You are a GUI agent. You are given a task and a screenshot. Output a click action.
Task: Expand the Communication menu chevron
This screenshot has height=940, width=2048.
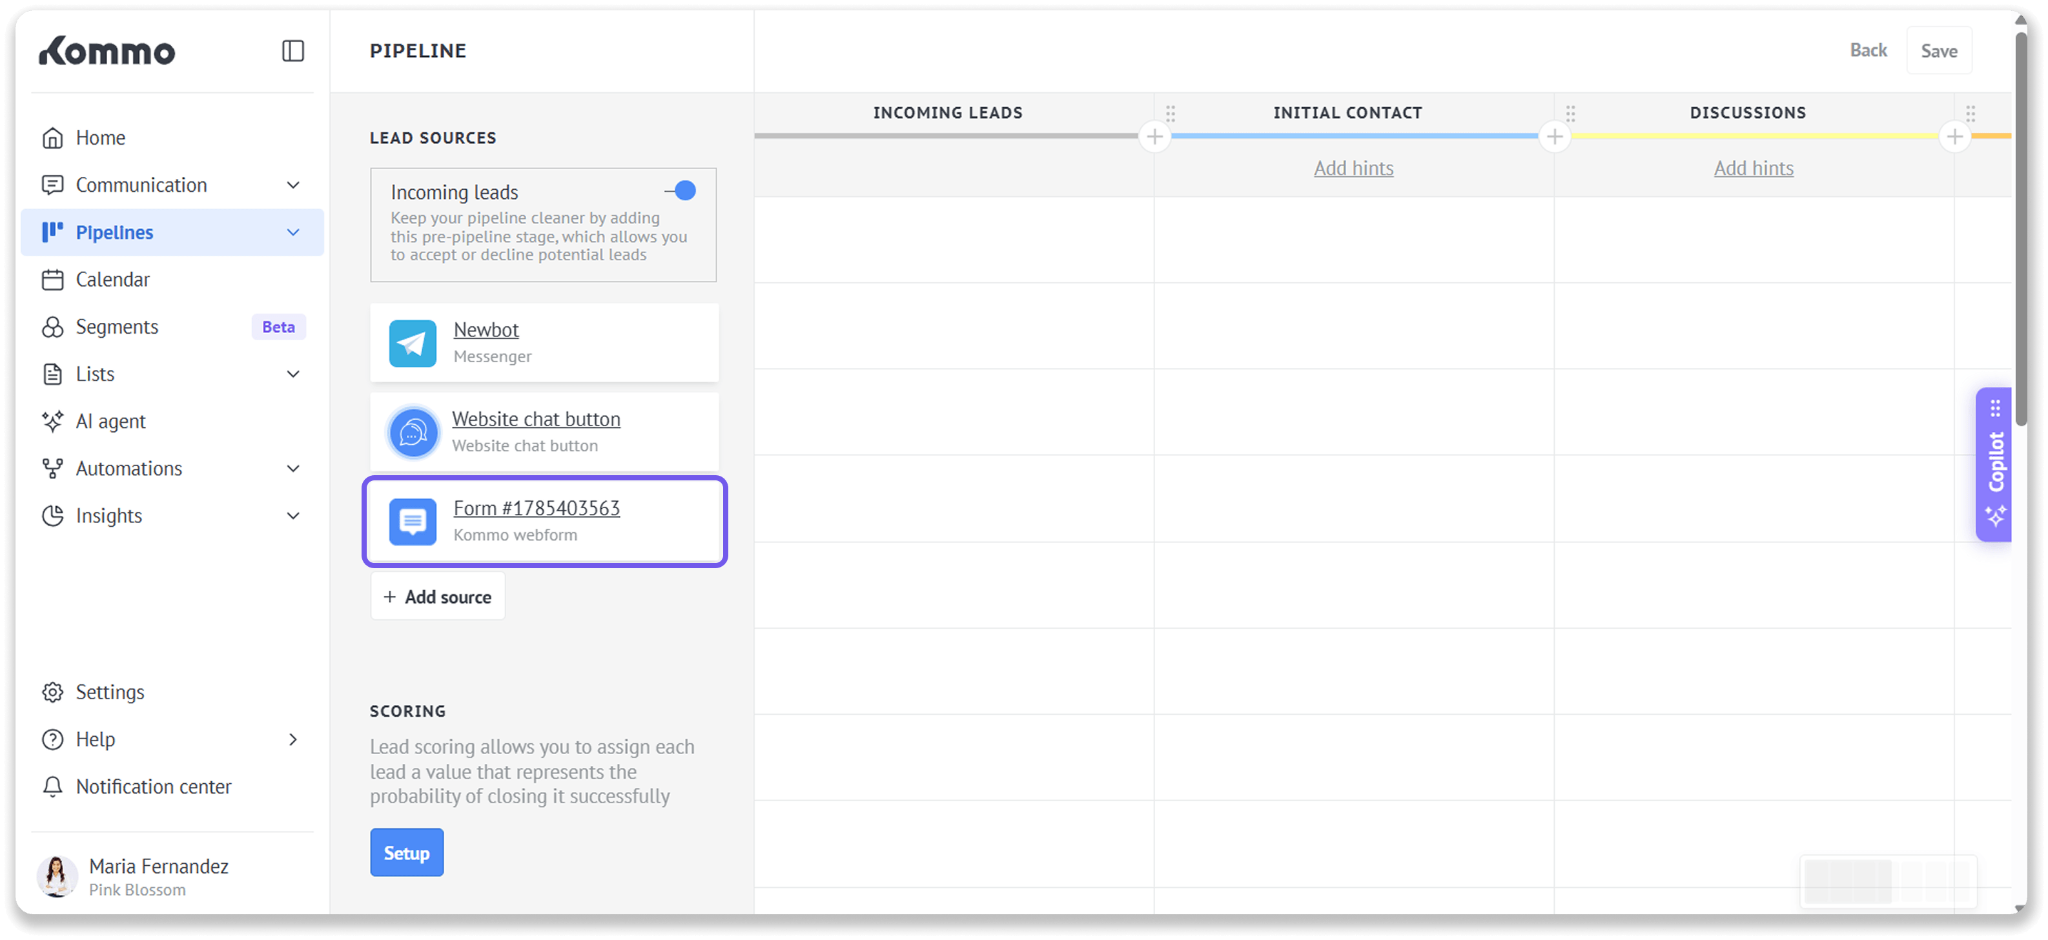pyautogui.click(x=293, y=185)
